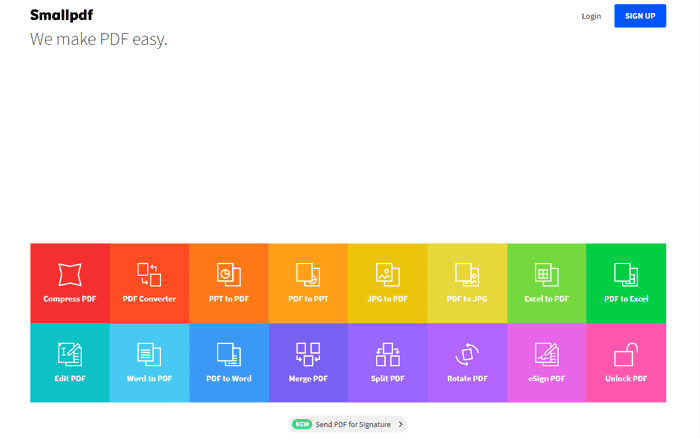
Task: Launch the Edit PDF tool icon
Action: [70, 354]
